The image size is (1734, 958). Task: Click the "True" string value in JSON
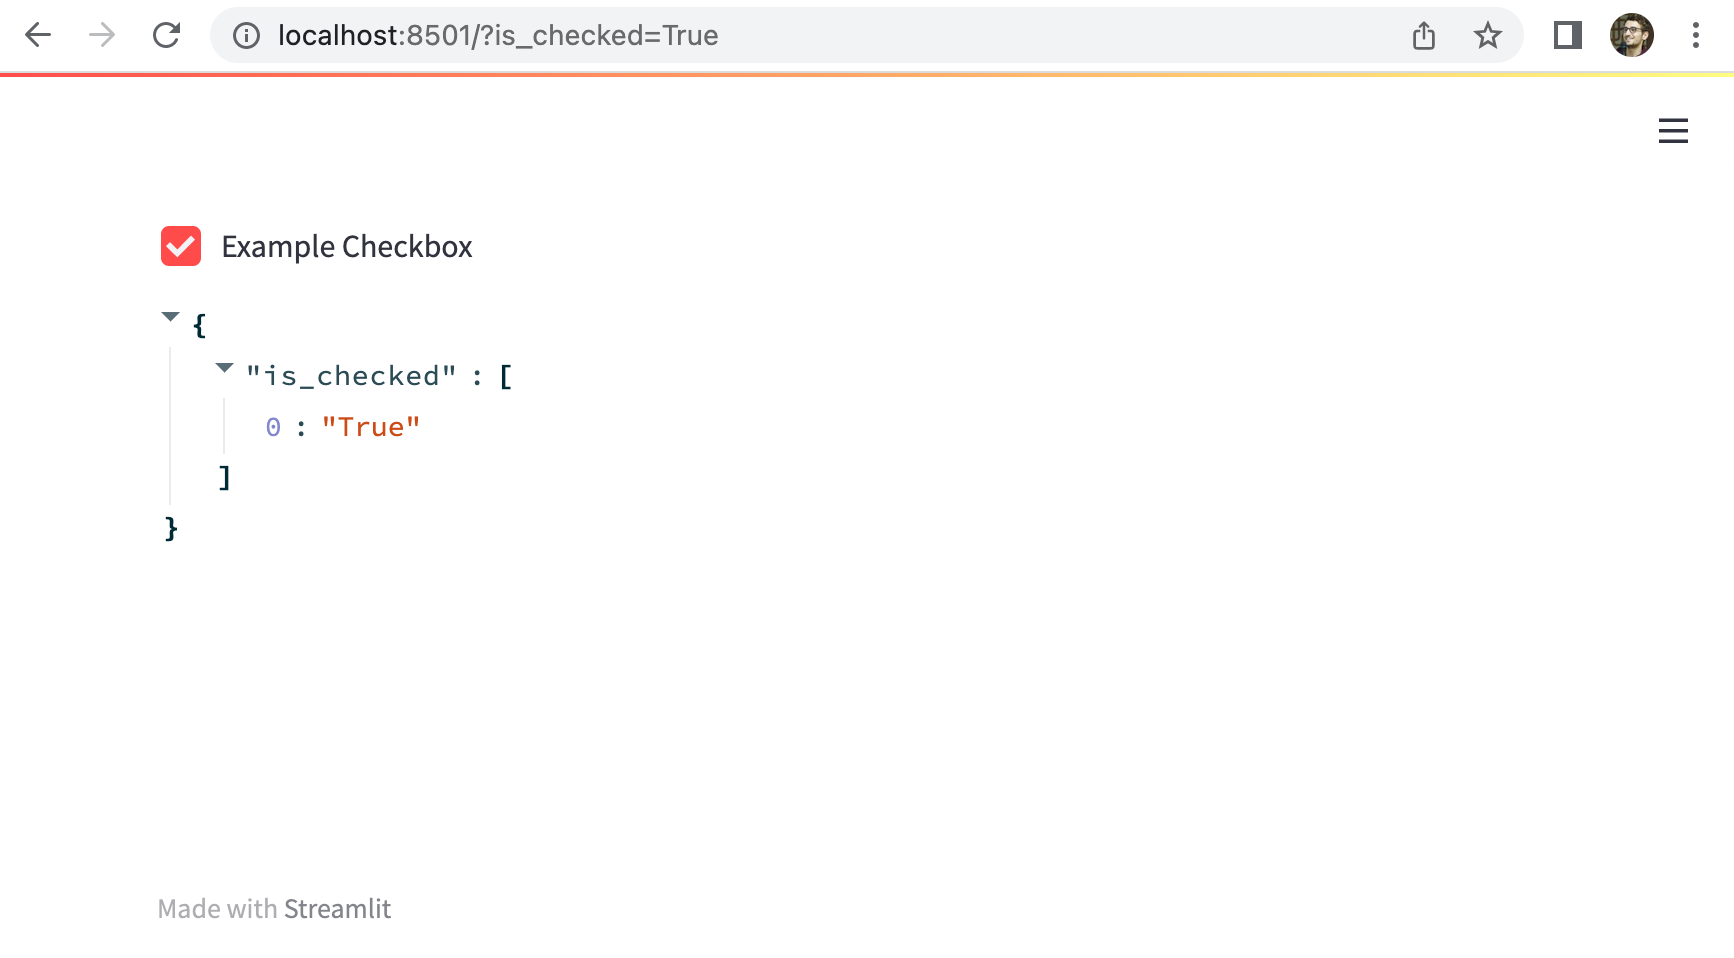coord(371,428)
